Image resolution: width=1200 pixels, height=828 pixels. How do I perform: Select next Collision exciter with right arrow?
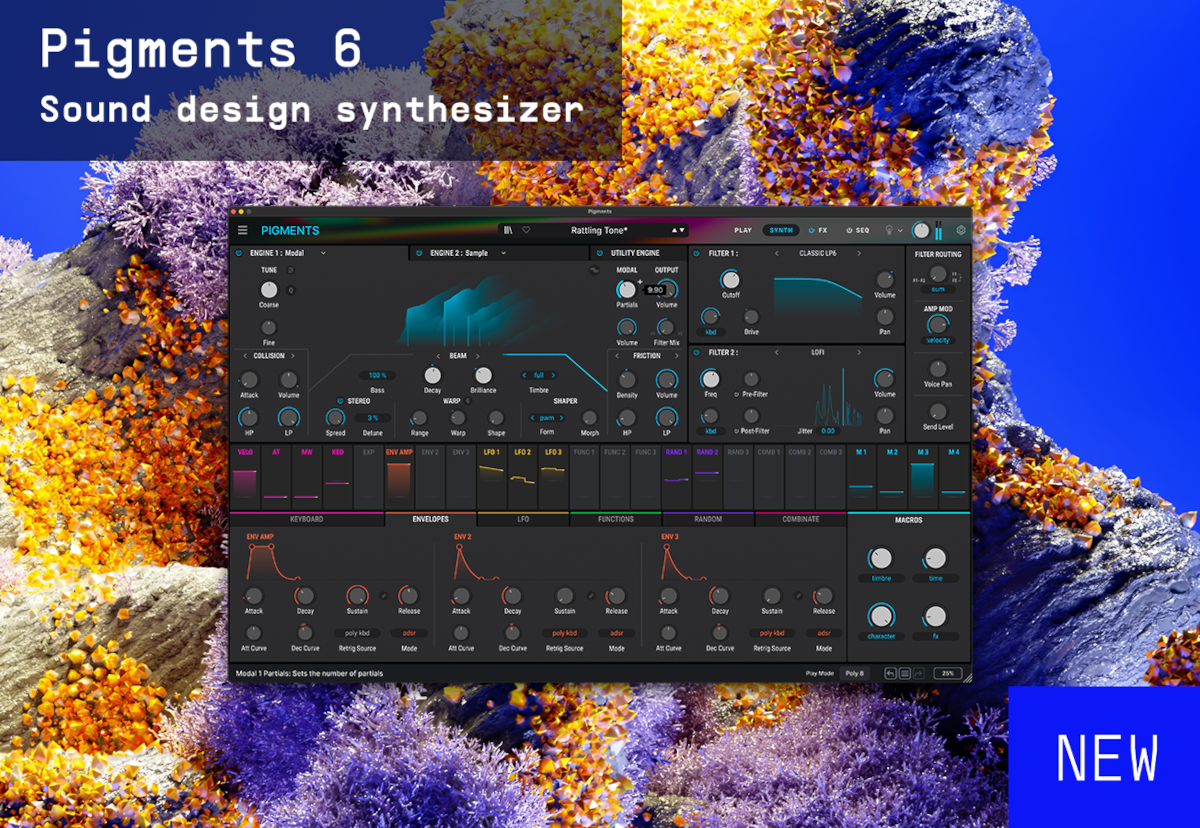pos(292,355)
